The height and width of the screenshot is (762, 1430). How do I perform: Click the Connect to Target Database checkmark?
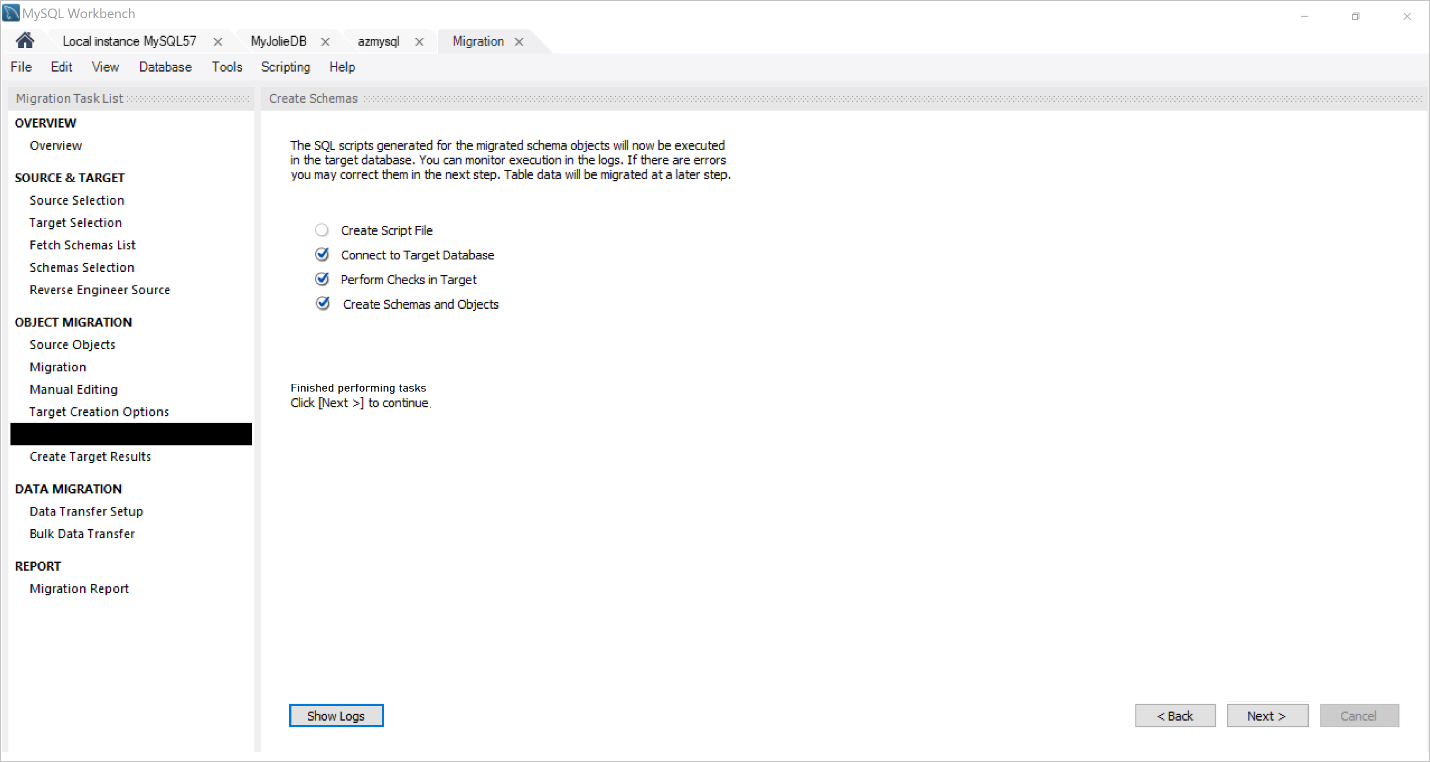tap(322, 255)
